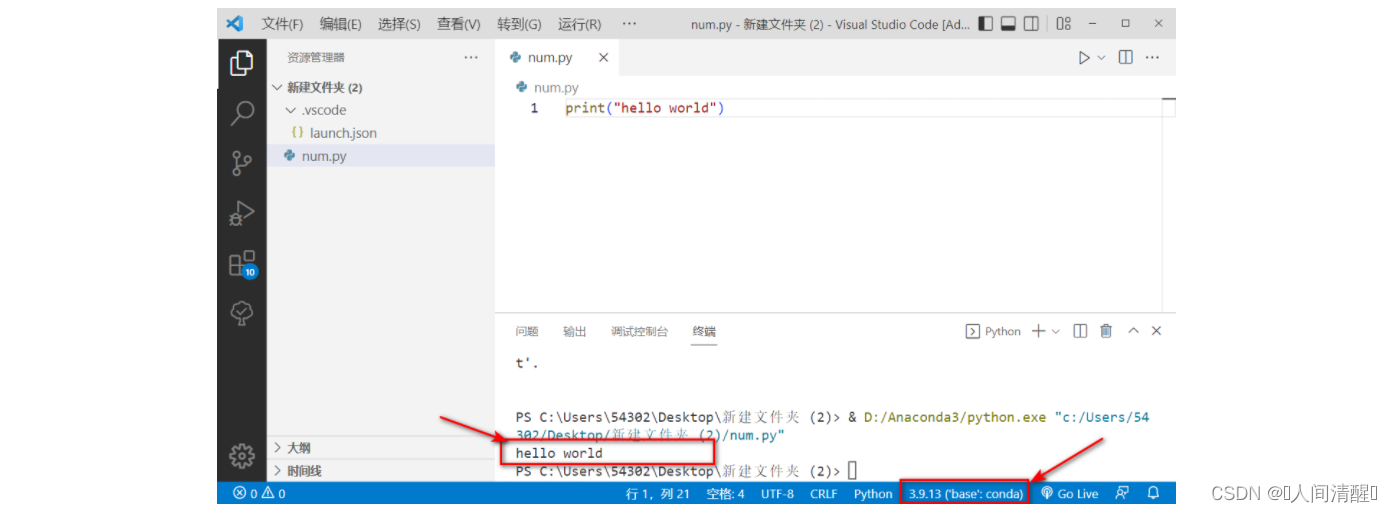The image size is (1392, 513).
Task: Open the Source Control view
Action: (241, 163)
